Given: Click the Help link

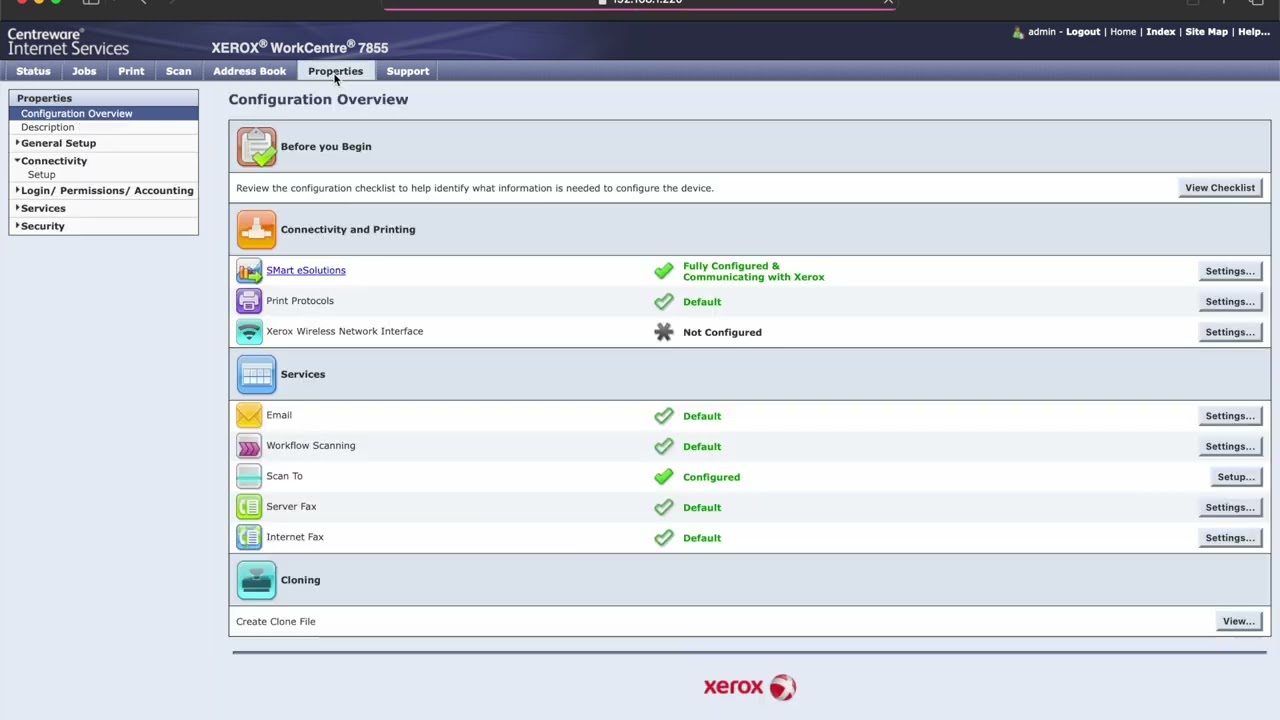Looking at the screenshot, I should (1254, 32).
